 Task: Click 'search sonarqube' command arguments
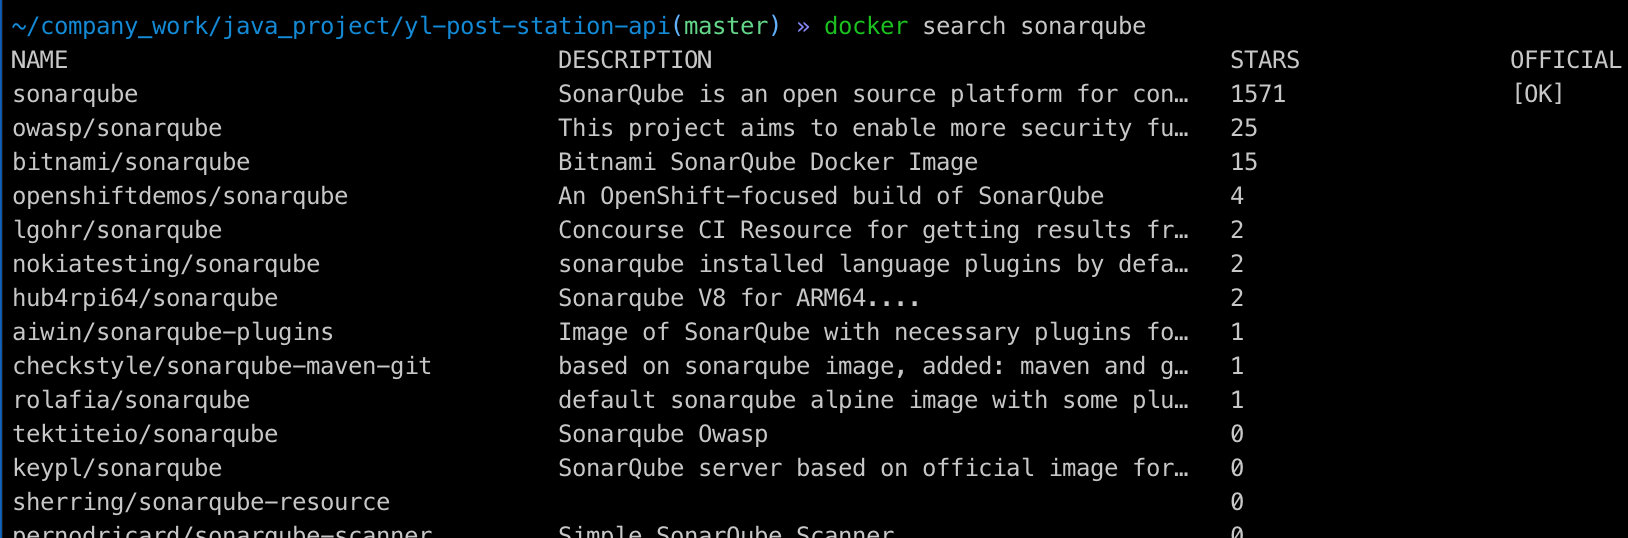click(x=1034, y=26)
